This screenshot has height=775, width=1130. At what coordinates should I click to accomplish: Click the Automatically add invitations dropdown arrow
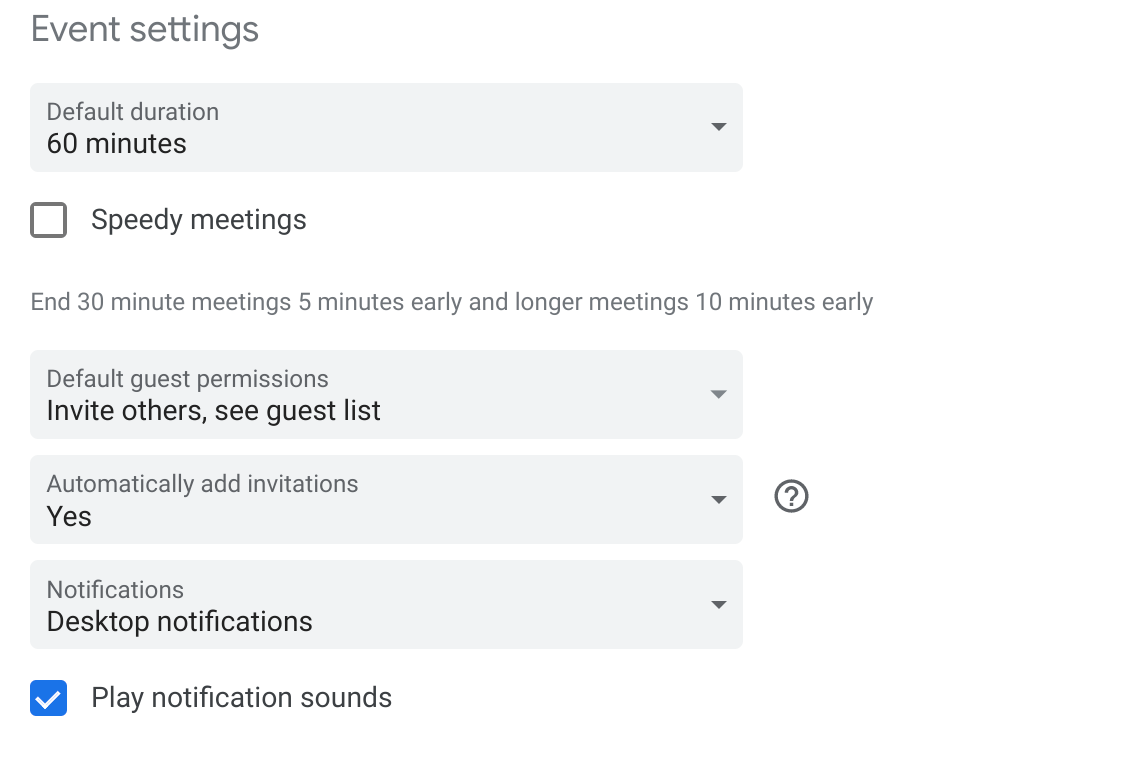(717, 499)
